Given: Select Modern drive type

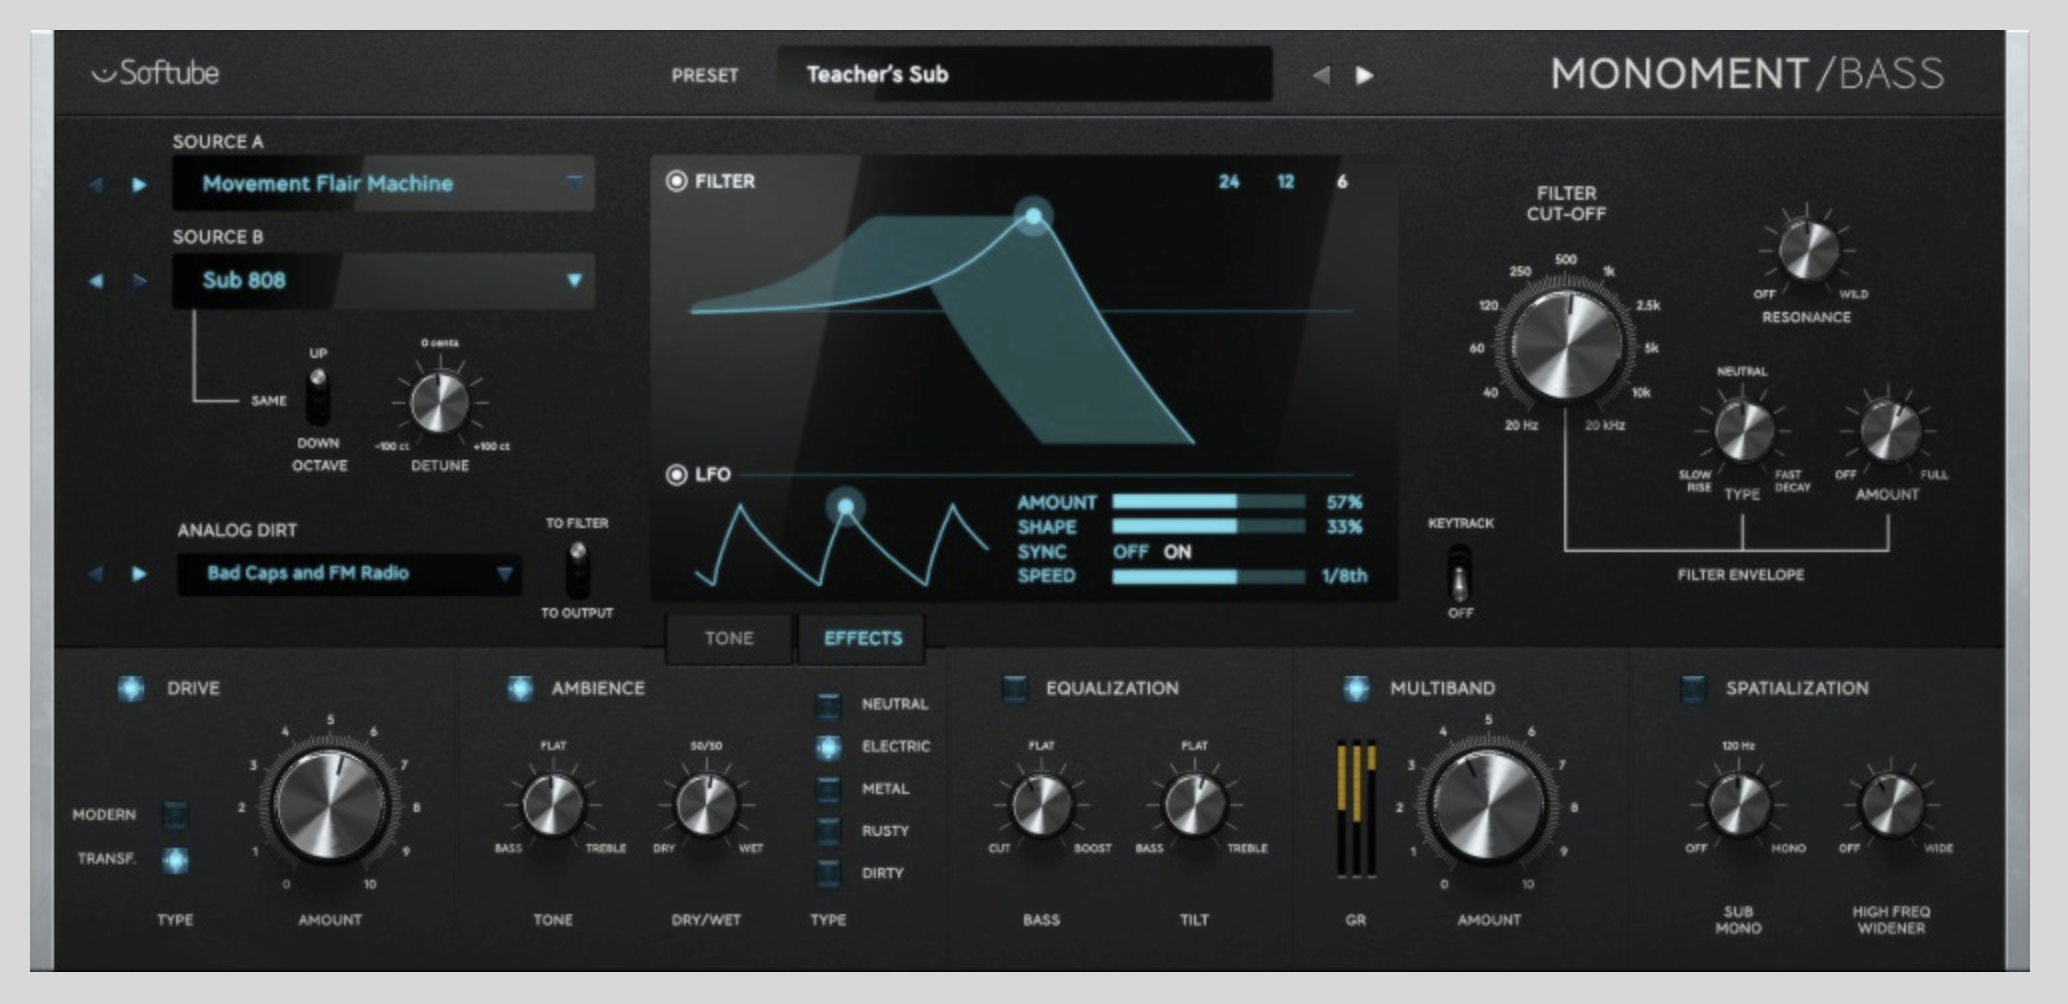Looking at the screenshot, I should point(175,814).
